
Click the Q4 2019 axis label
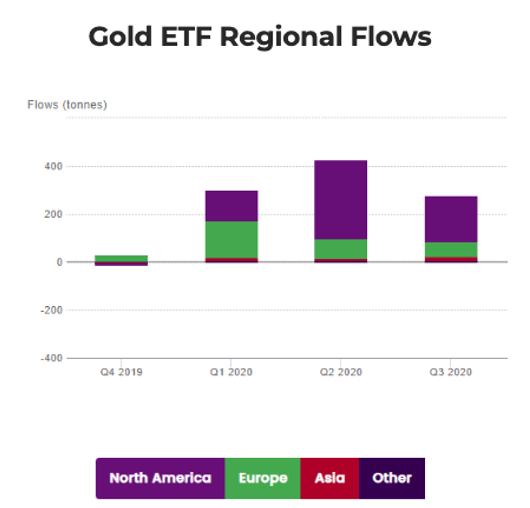pyautogui.click(x=121, y=372)
